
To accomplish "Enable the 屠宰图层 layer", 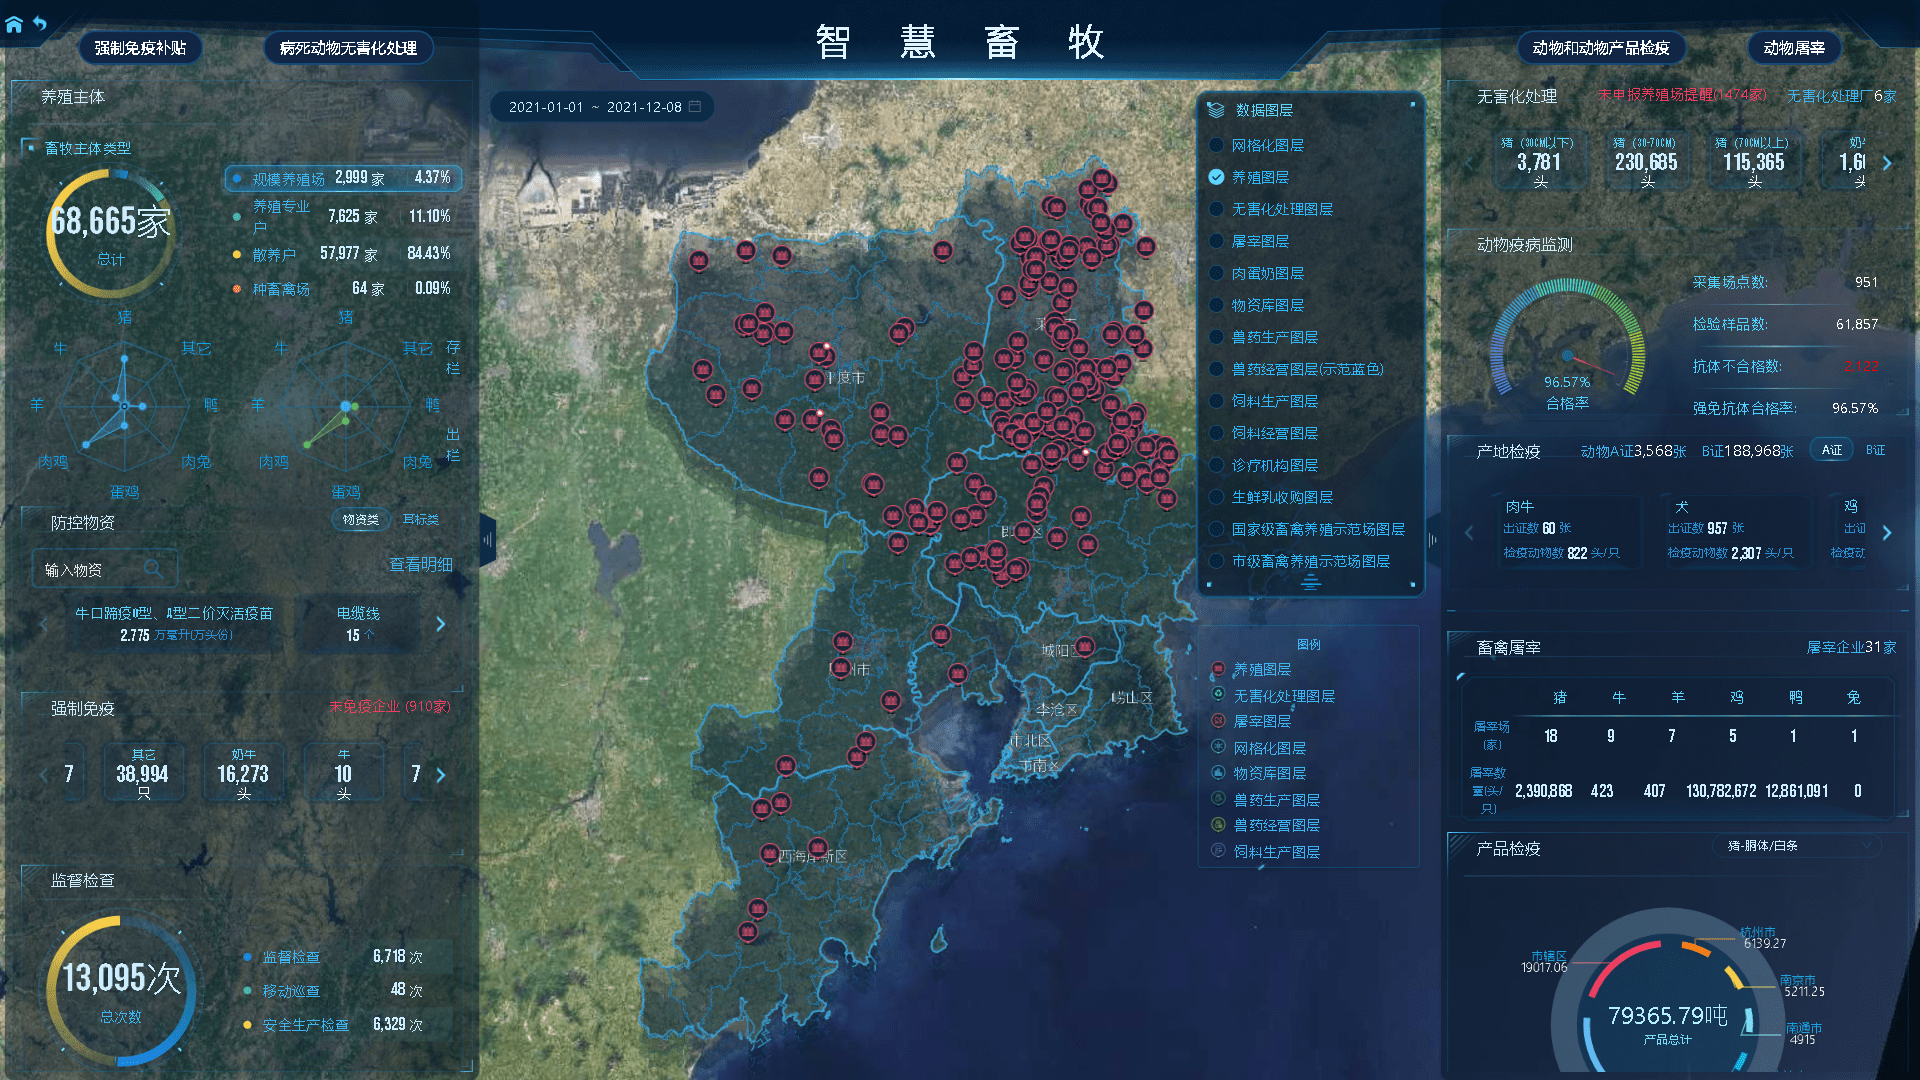I will click(1216, 241).
